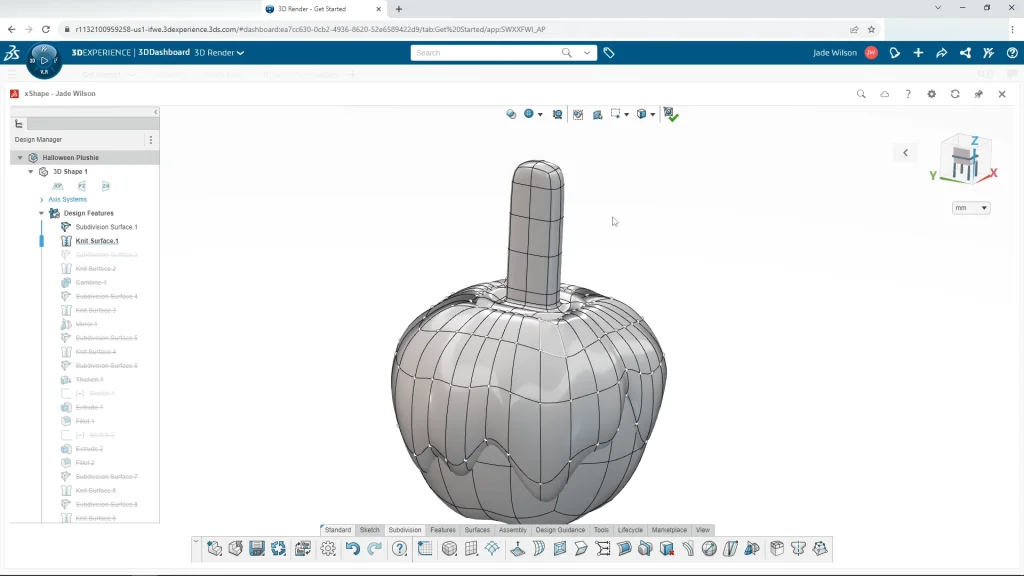This screenshot has width=1024, height=576.
Task: Click the tag icon next to search bar
Action: [x=609, y=53]
